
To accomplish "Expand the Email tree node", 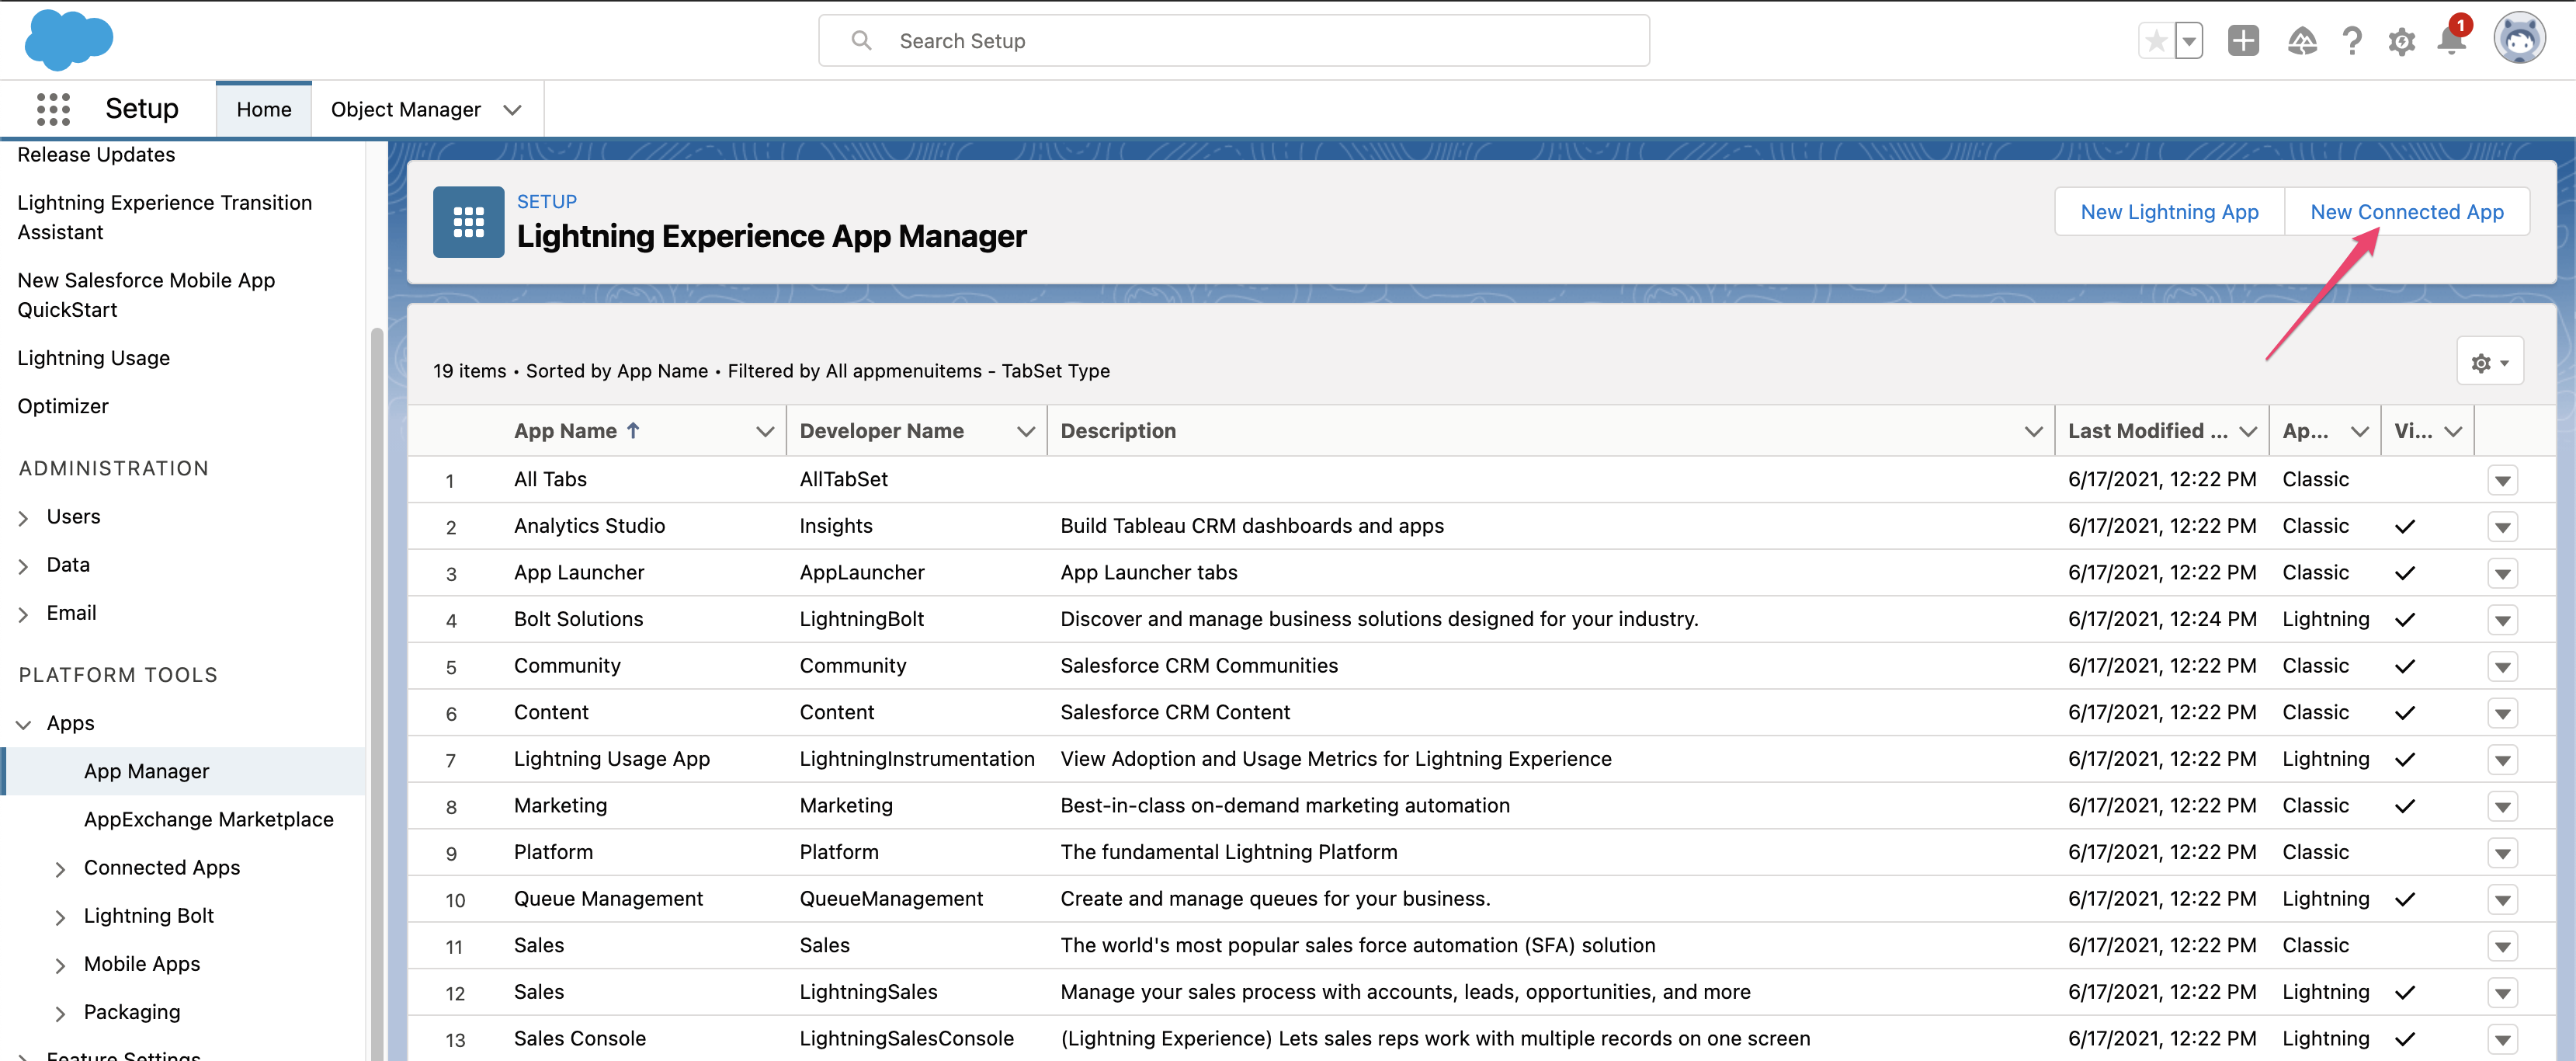I will [24, 614].
